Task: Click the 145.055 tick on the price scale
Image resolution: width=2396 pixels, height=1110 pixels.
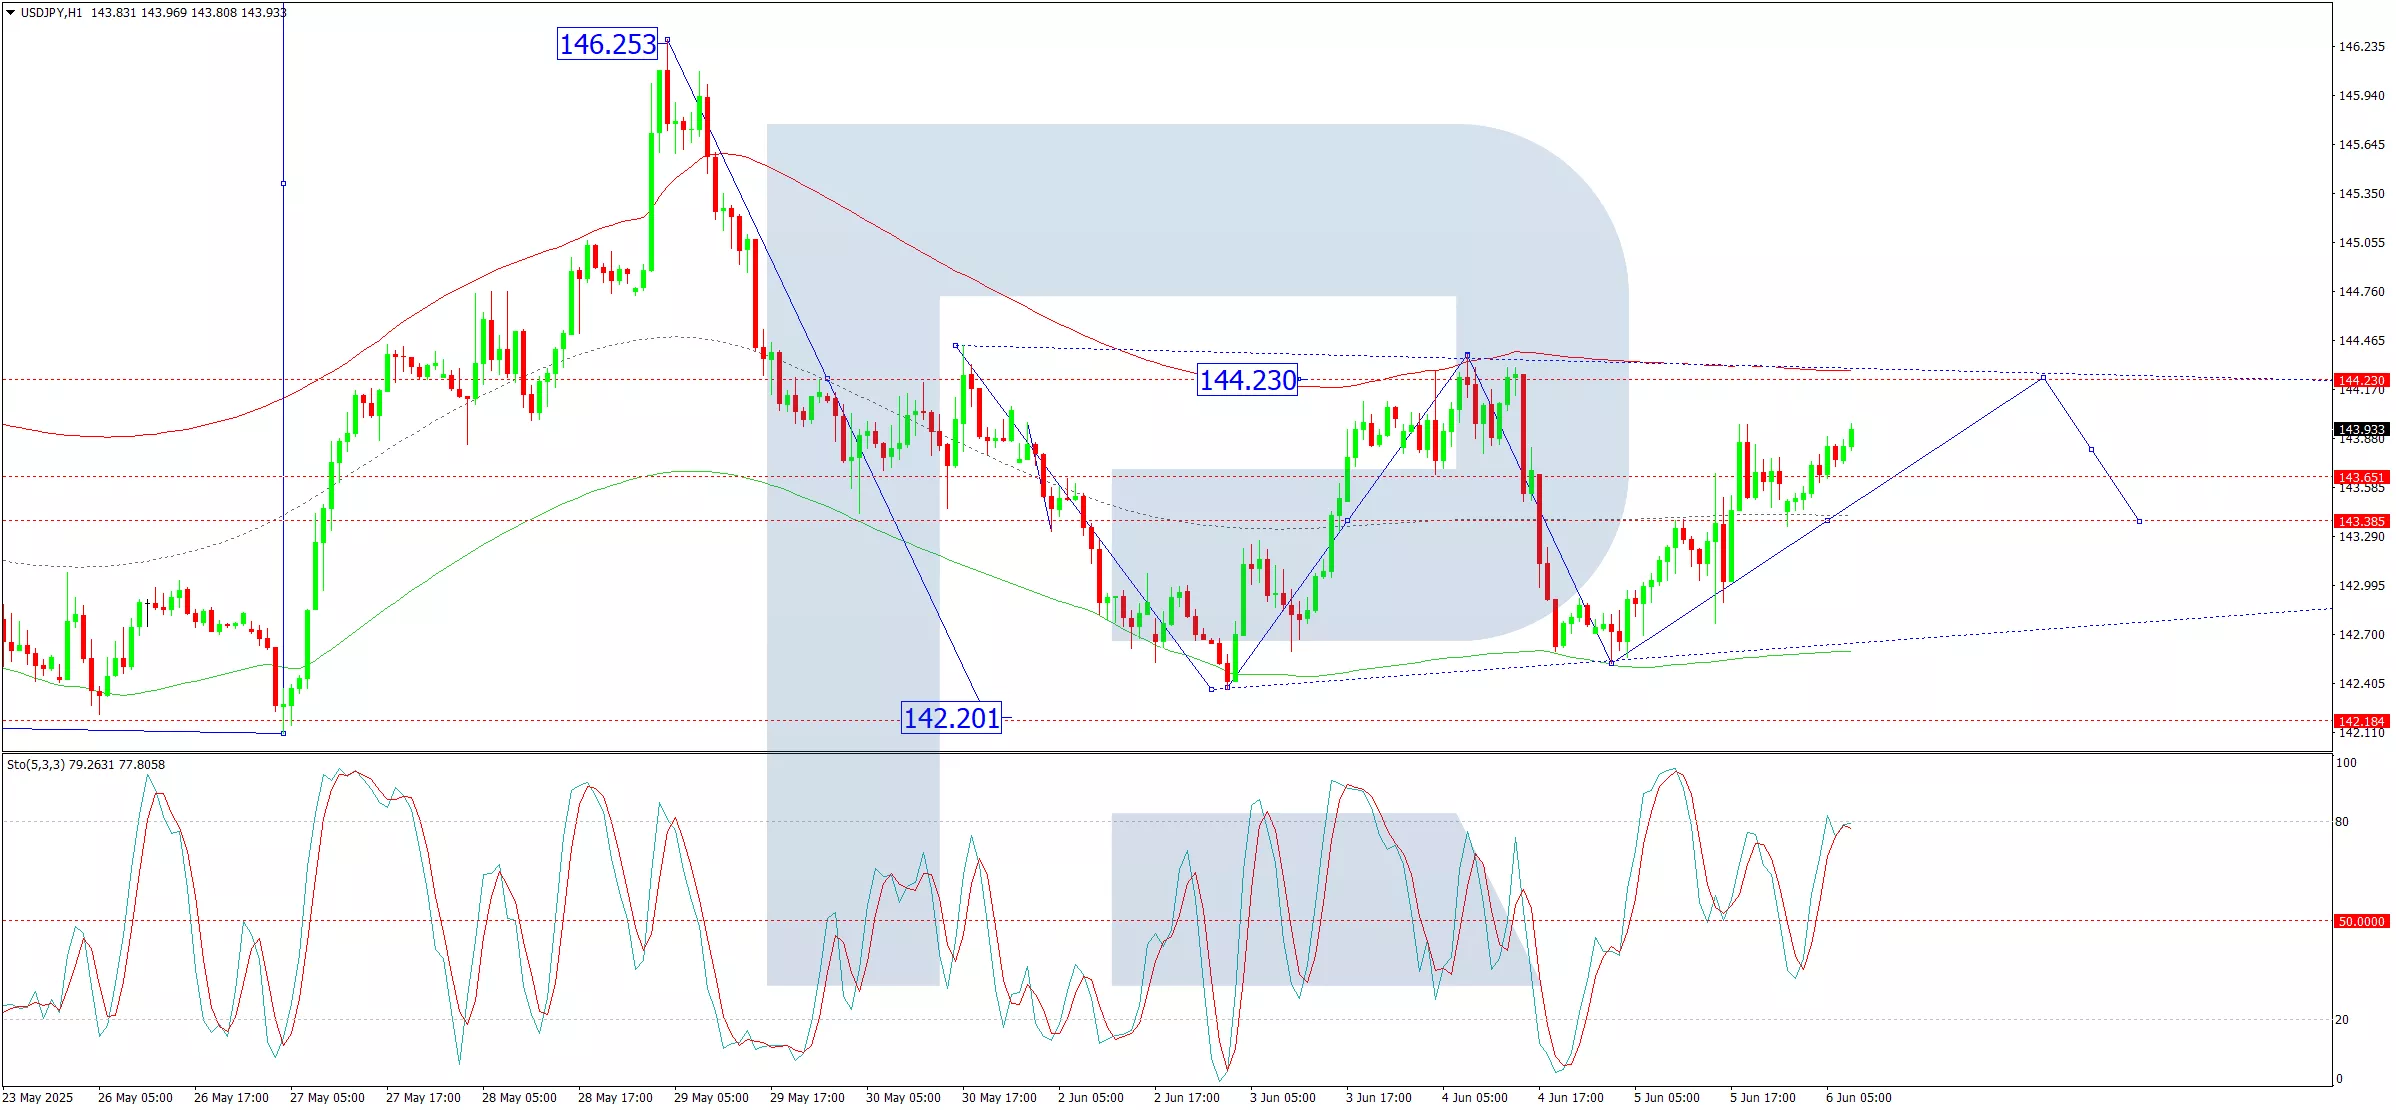Action: 2361,243
